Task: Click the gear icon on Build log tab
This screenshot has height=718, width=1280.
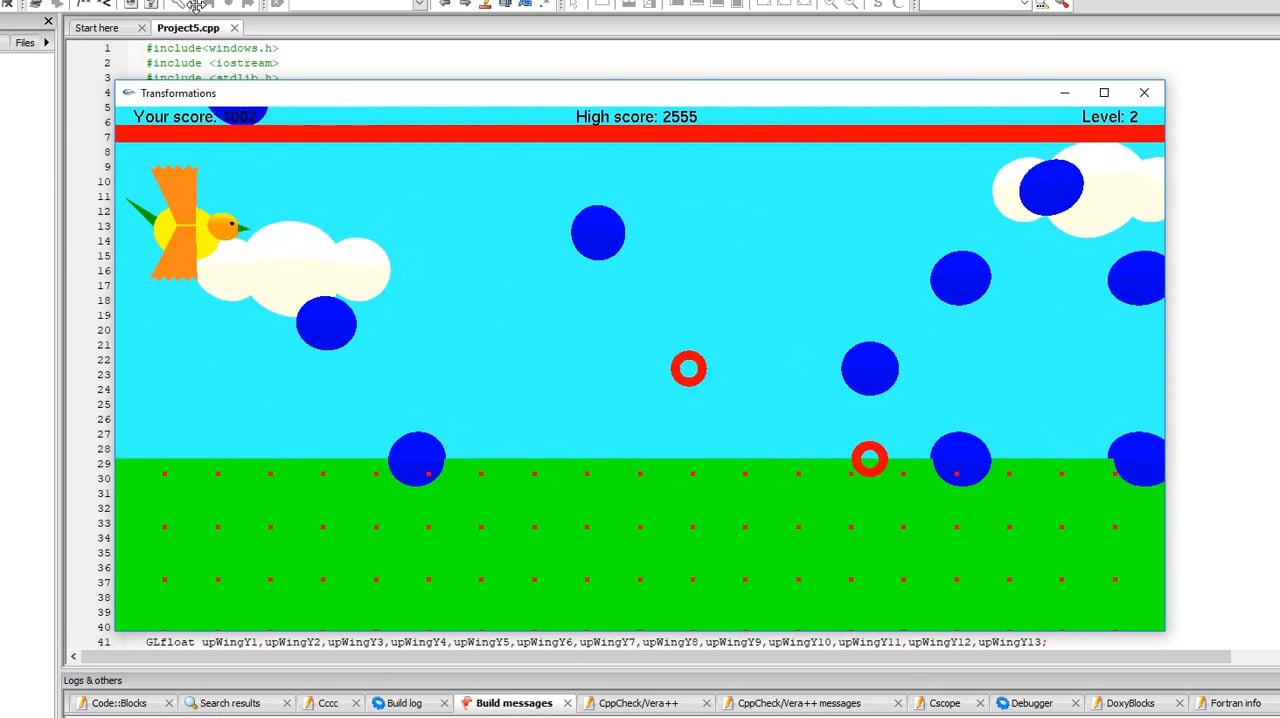Action: (378, 703)
